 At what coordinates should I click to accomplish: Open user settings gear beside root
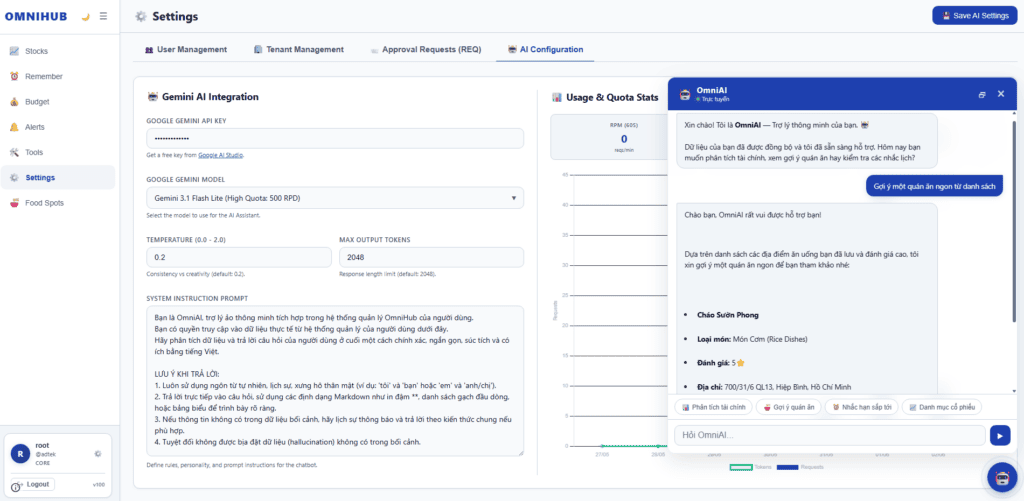(98, 453)
